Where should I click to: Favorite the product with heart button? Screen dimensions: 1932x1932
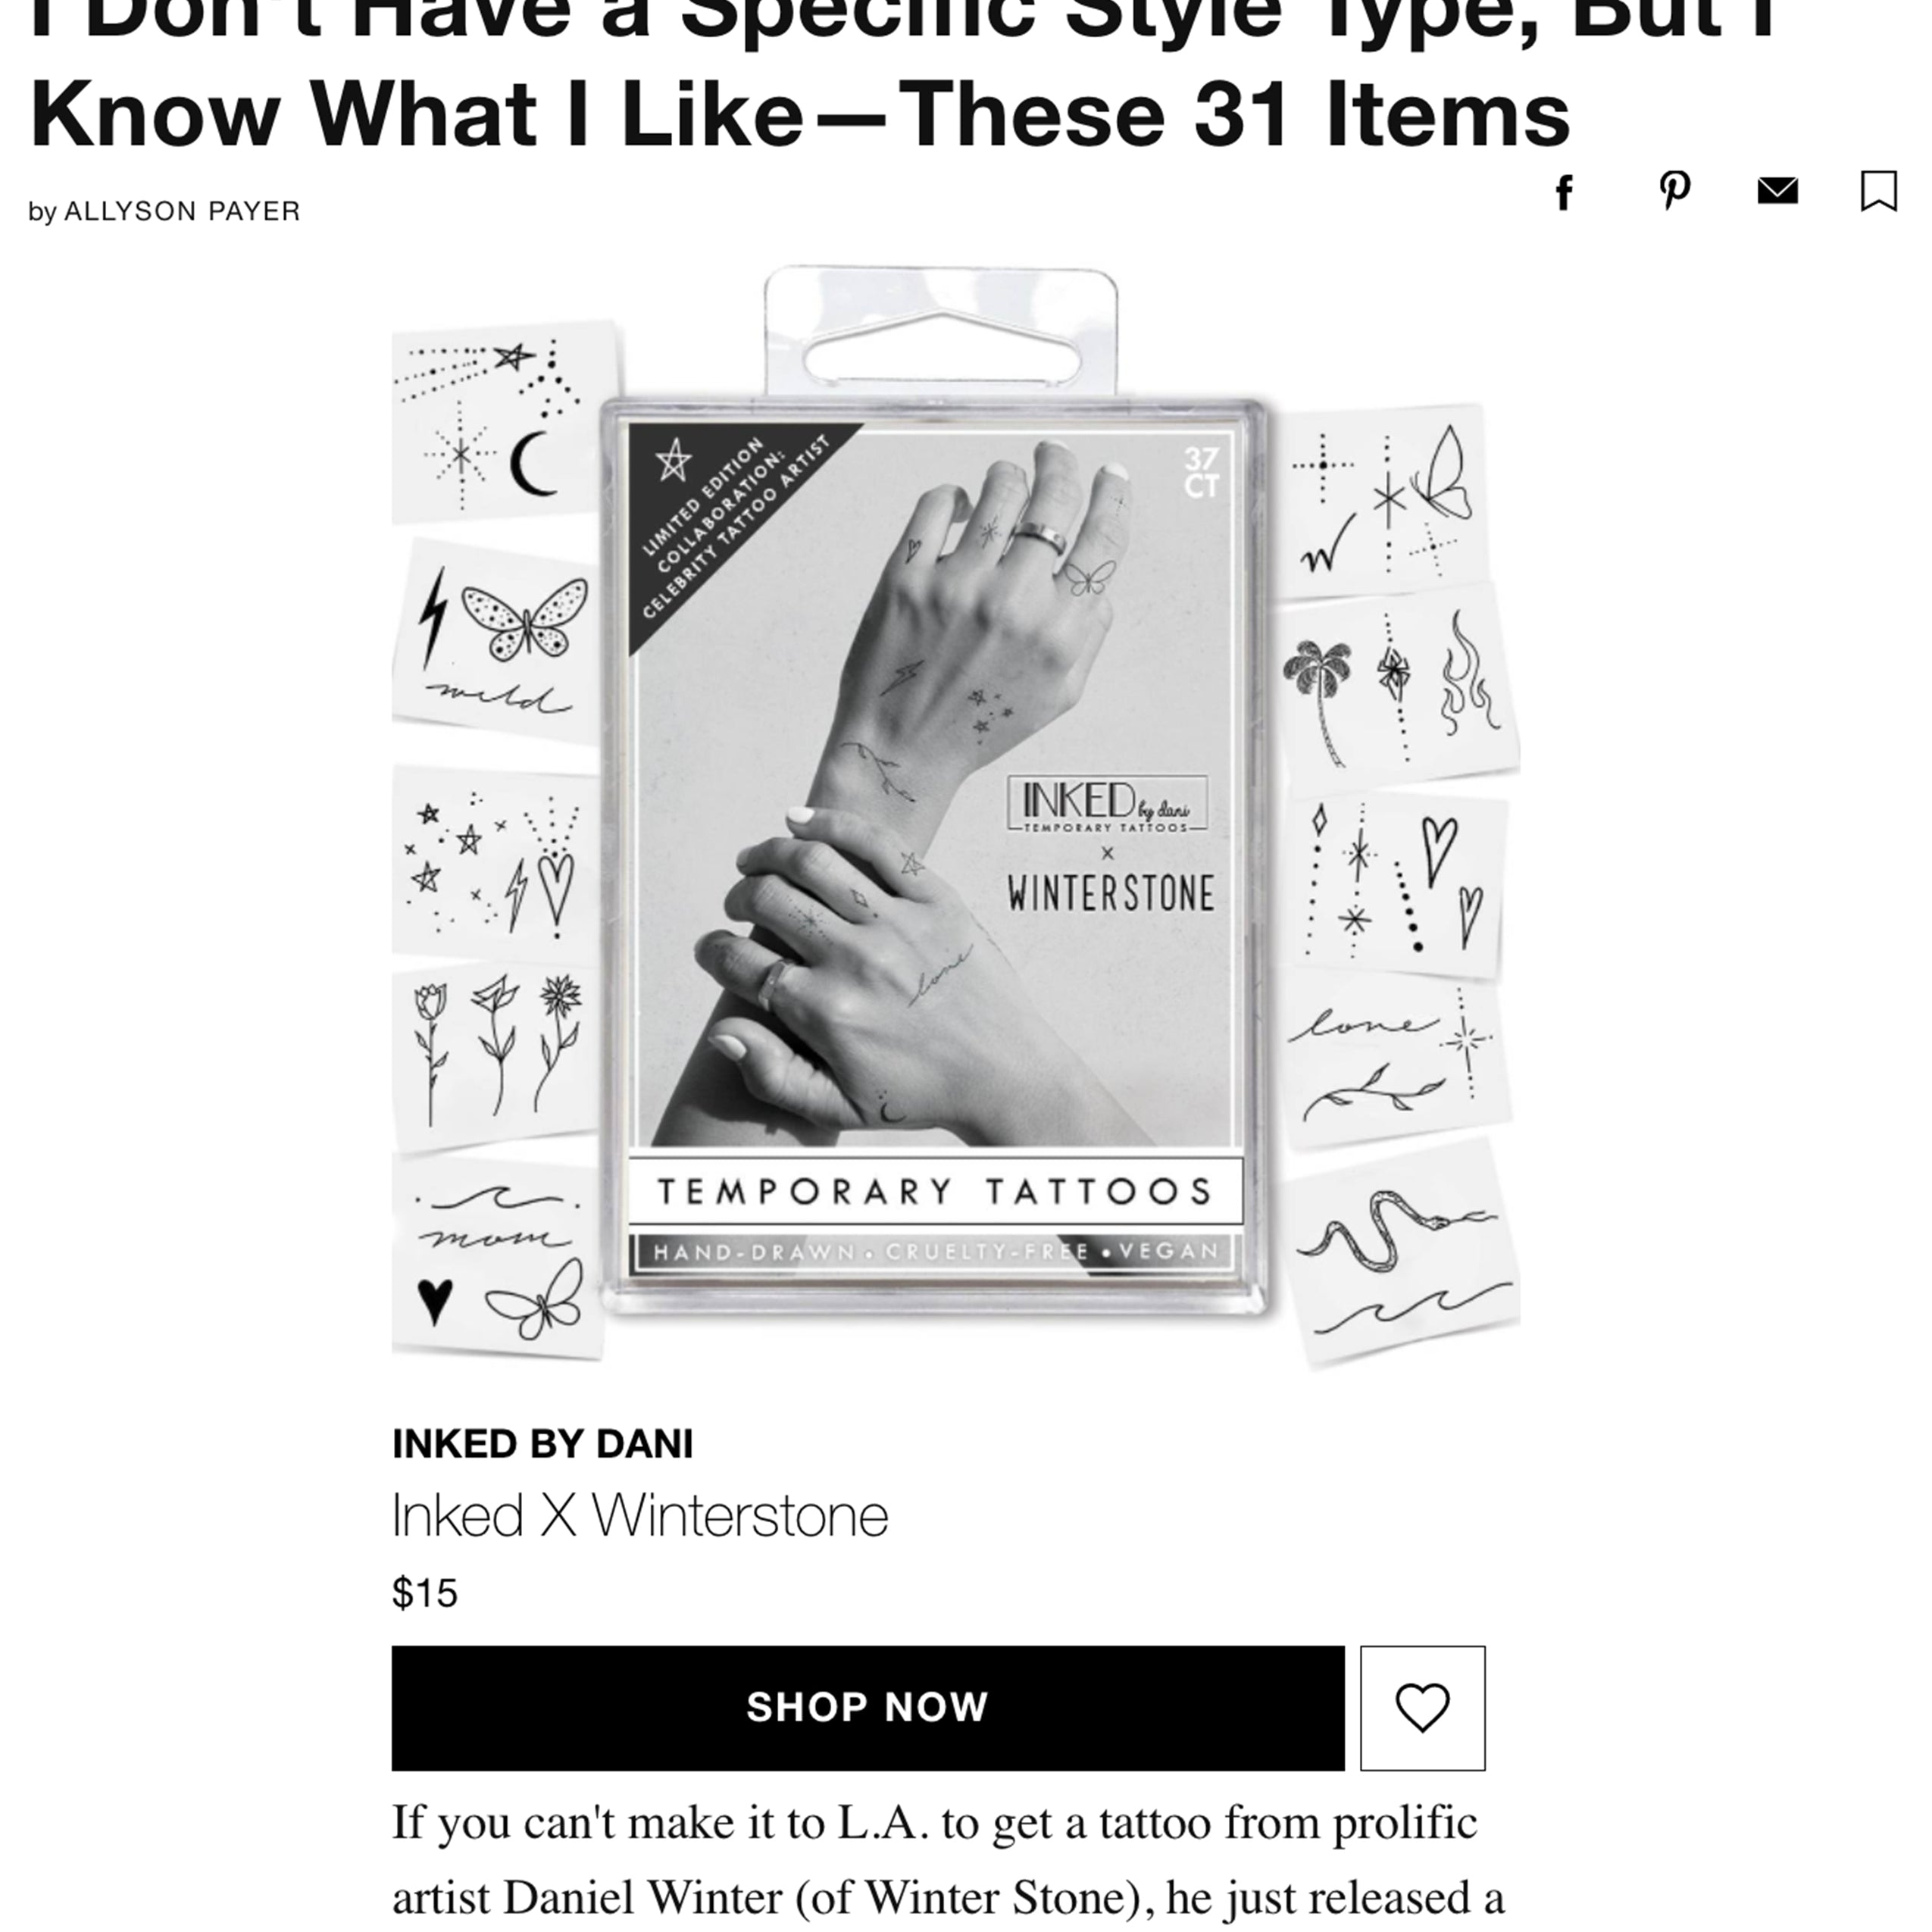pos(1422,1708)
